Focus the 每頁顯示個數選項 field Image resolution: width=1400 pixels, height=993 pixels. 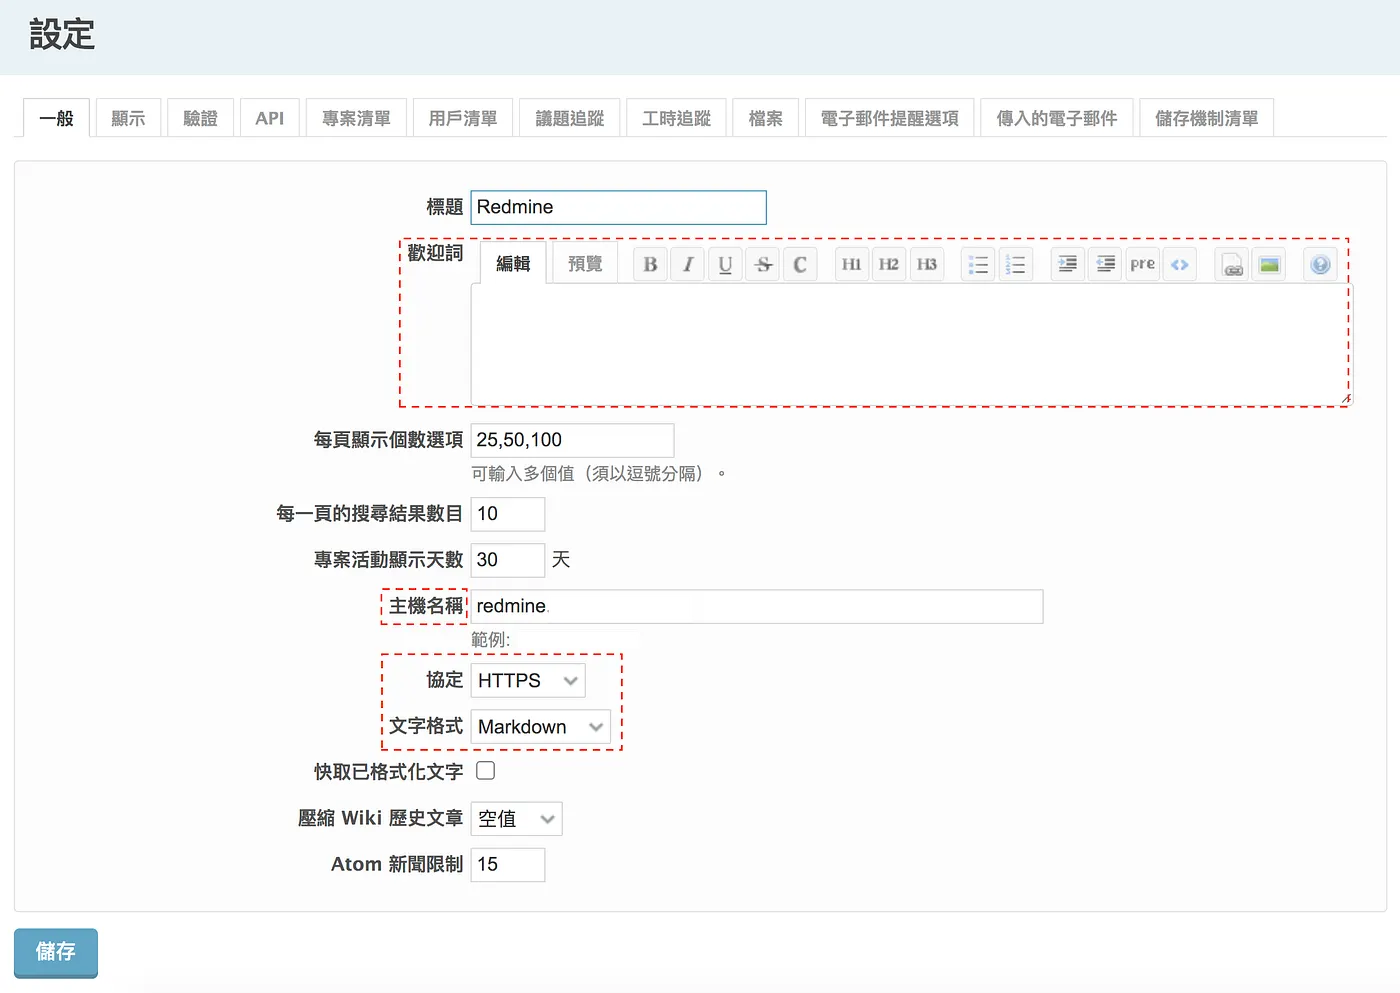(573, 440)
